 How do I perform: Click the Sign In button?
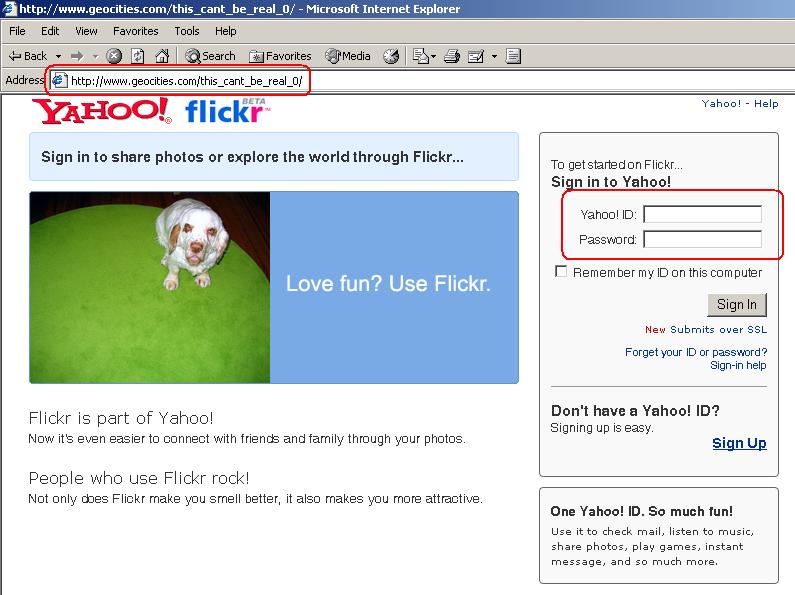tap(737, 305)
